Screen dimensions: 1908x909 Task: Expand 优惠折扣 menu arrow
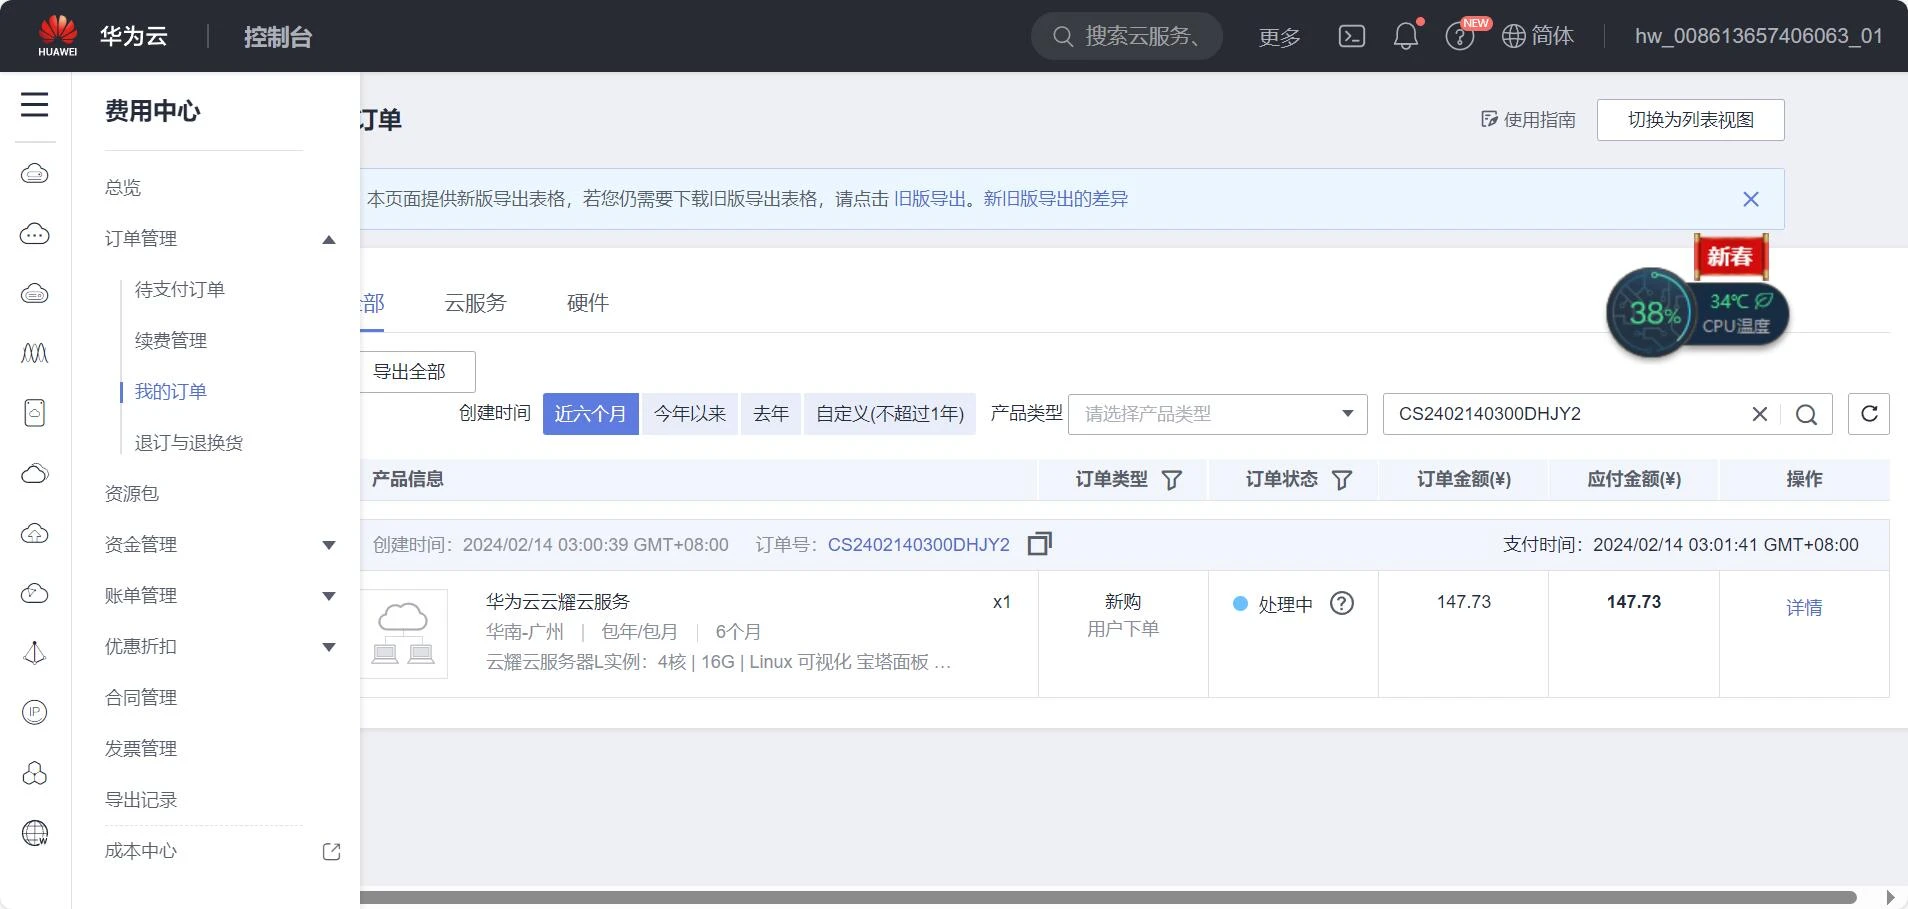(329, 647)
